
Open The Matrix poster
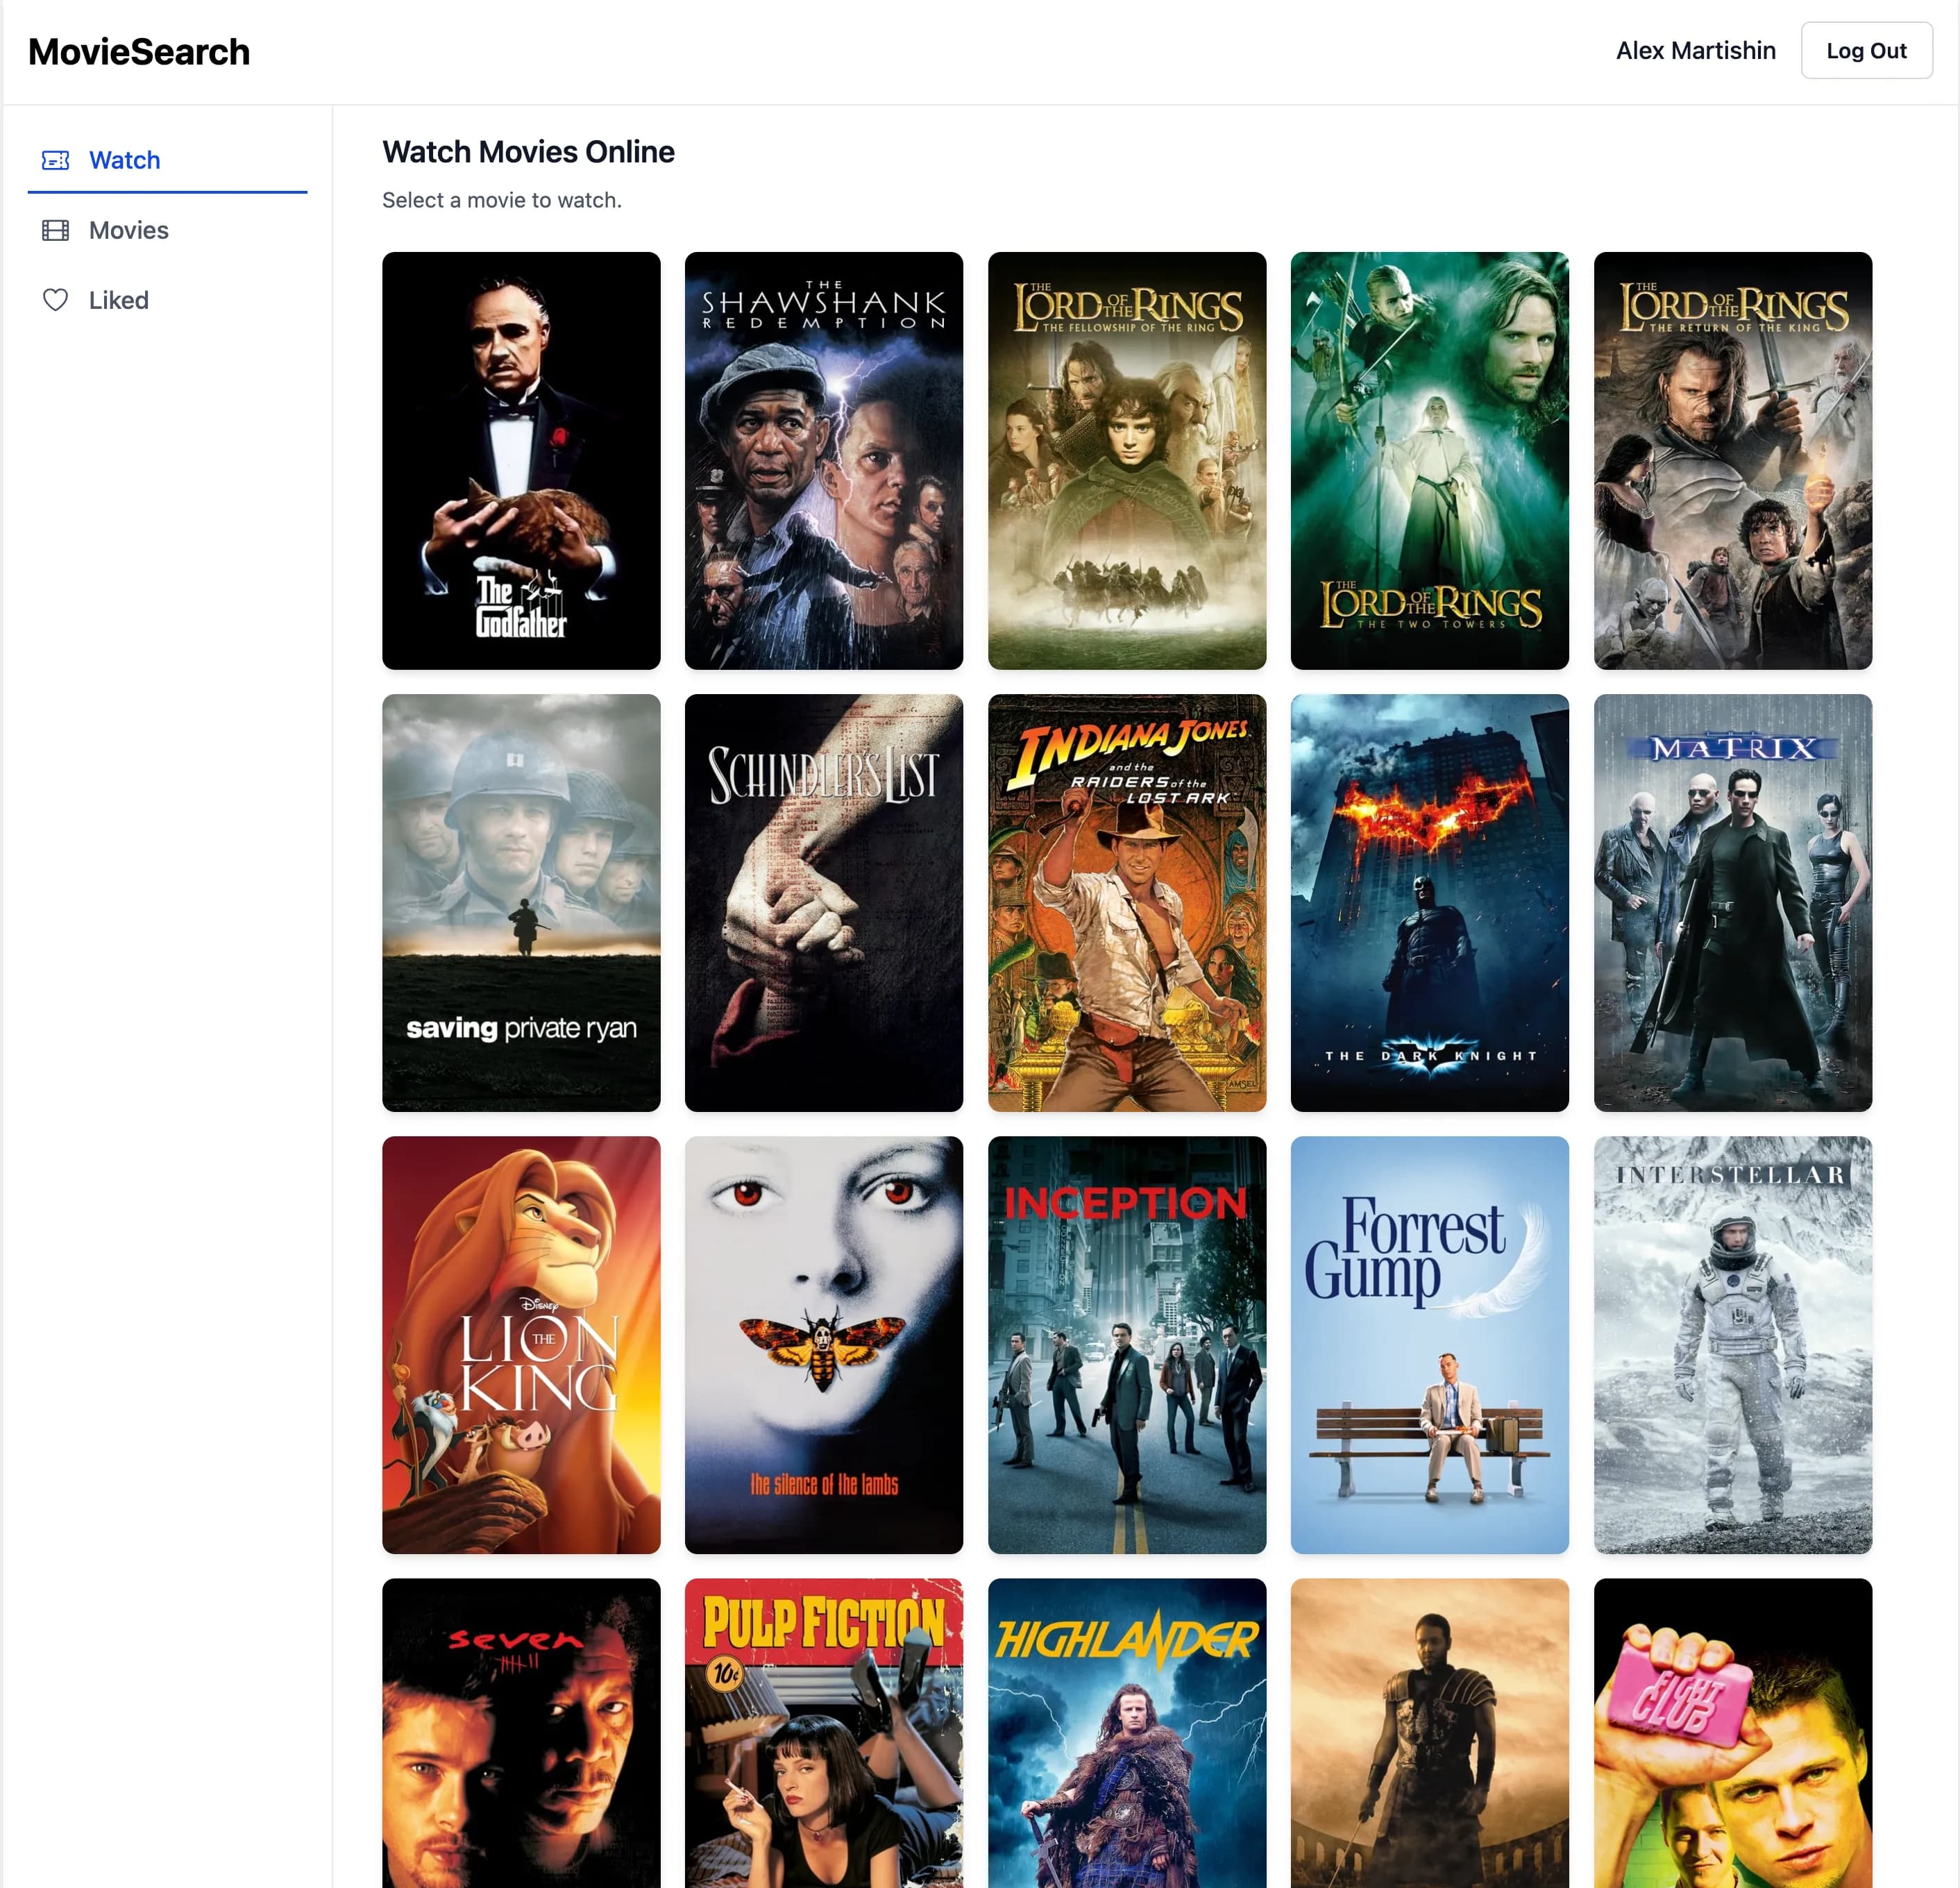click(1733, 903)
